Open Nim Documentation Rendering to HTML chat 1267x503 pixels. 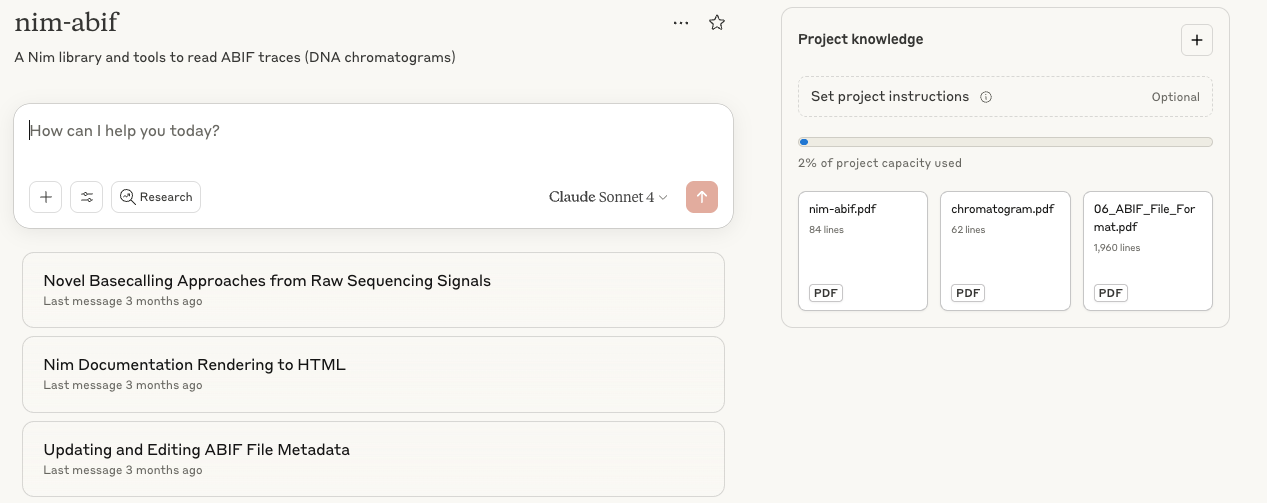373,374
